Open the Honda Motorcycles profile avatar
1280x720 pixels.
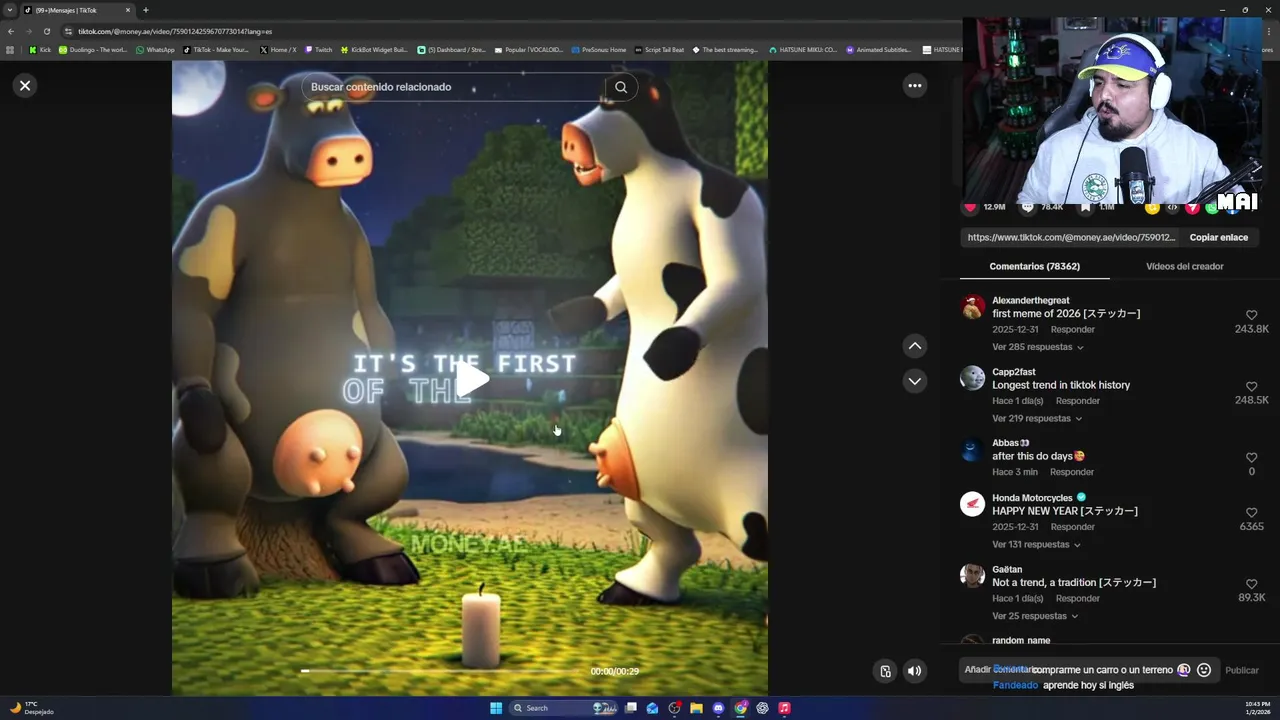[972, 504]
